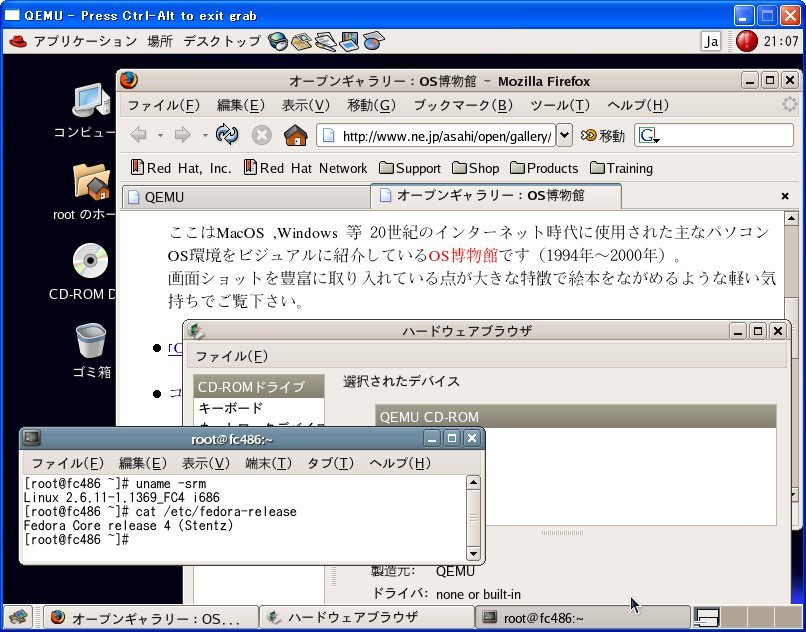Screen dimensions: 806x632
Task: Open the Red Hat Network bookmark
Action: point(305,168)
